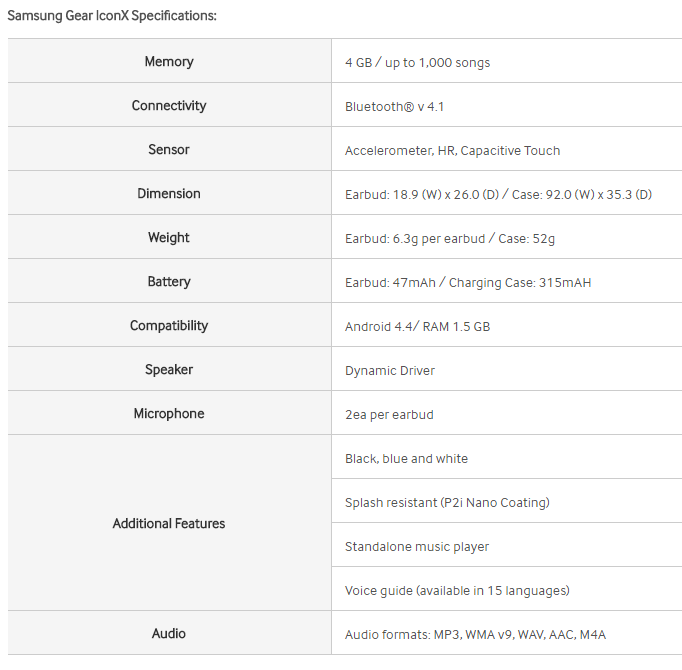Image resolution: width=682 pixels, height=670 pixels.
Task: Click the Samsung Gear IconX Specifications heading
Action: (x=112, y=16)
